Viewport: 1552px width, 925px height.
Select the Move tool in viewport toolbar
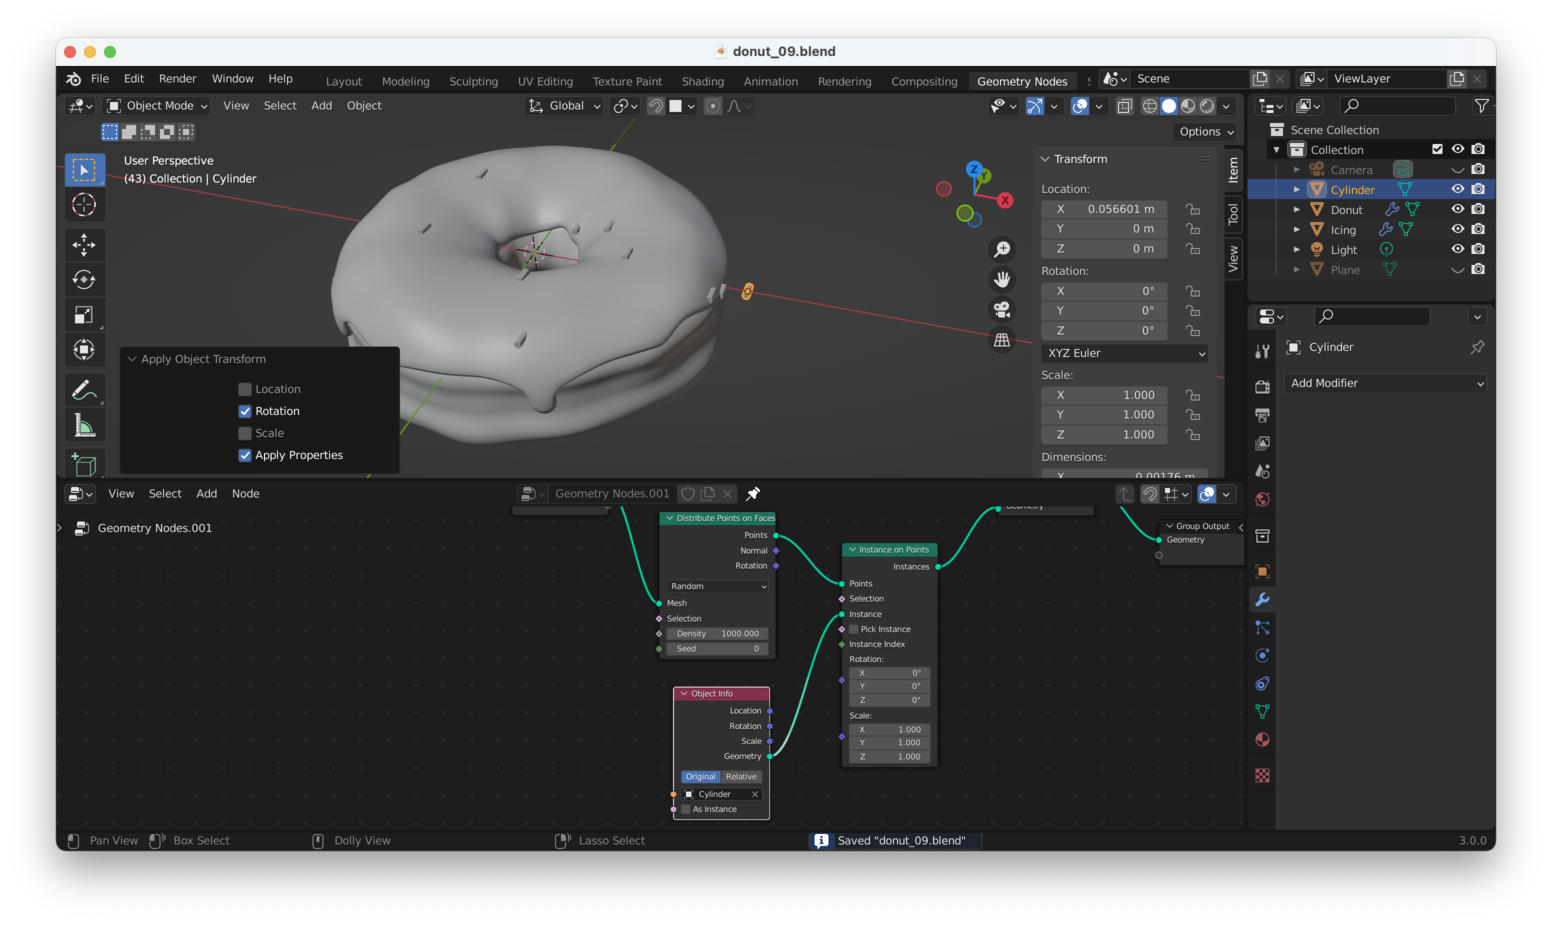click(84, 244)
